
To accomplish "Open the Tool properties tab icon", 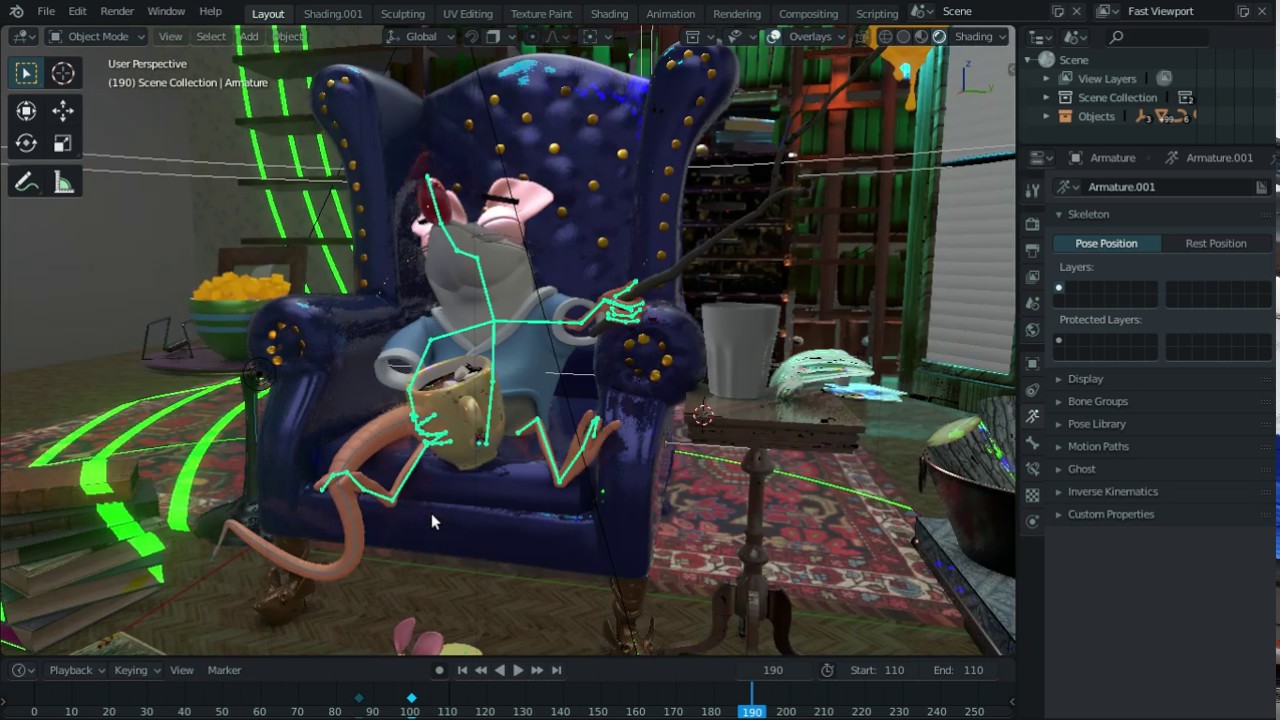I will [1033, 190].
